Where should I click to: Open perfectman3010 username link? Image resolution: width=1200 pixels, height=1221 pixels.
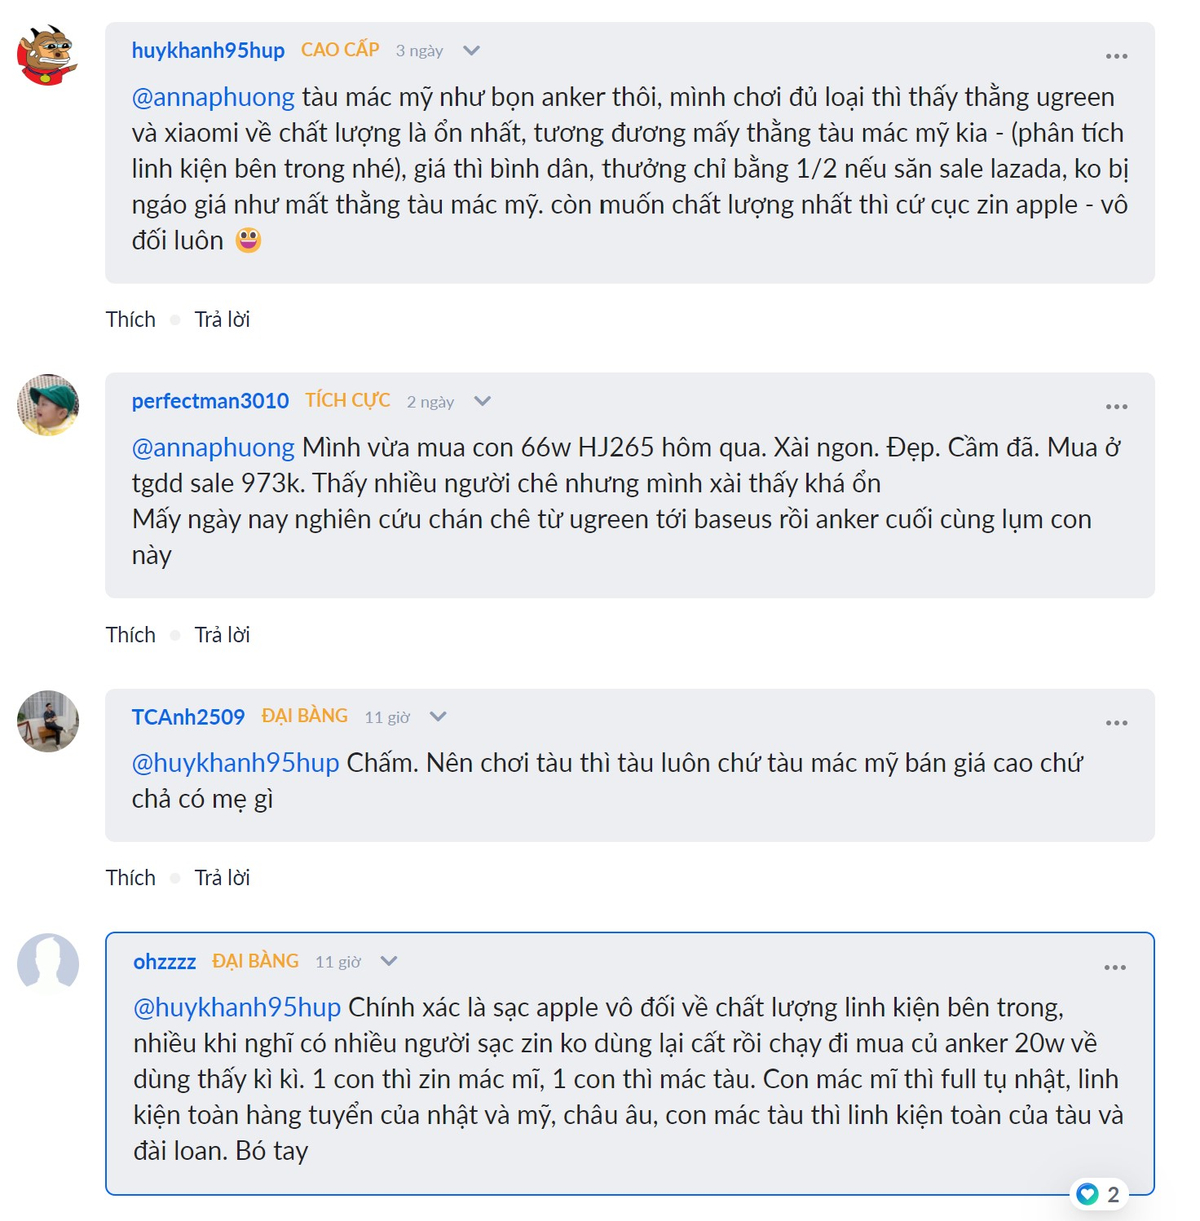(x=210, y=401)
